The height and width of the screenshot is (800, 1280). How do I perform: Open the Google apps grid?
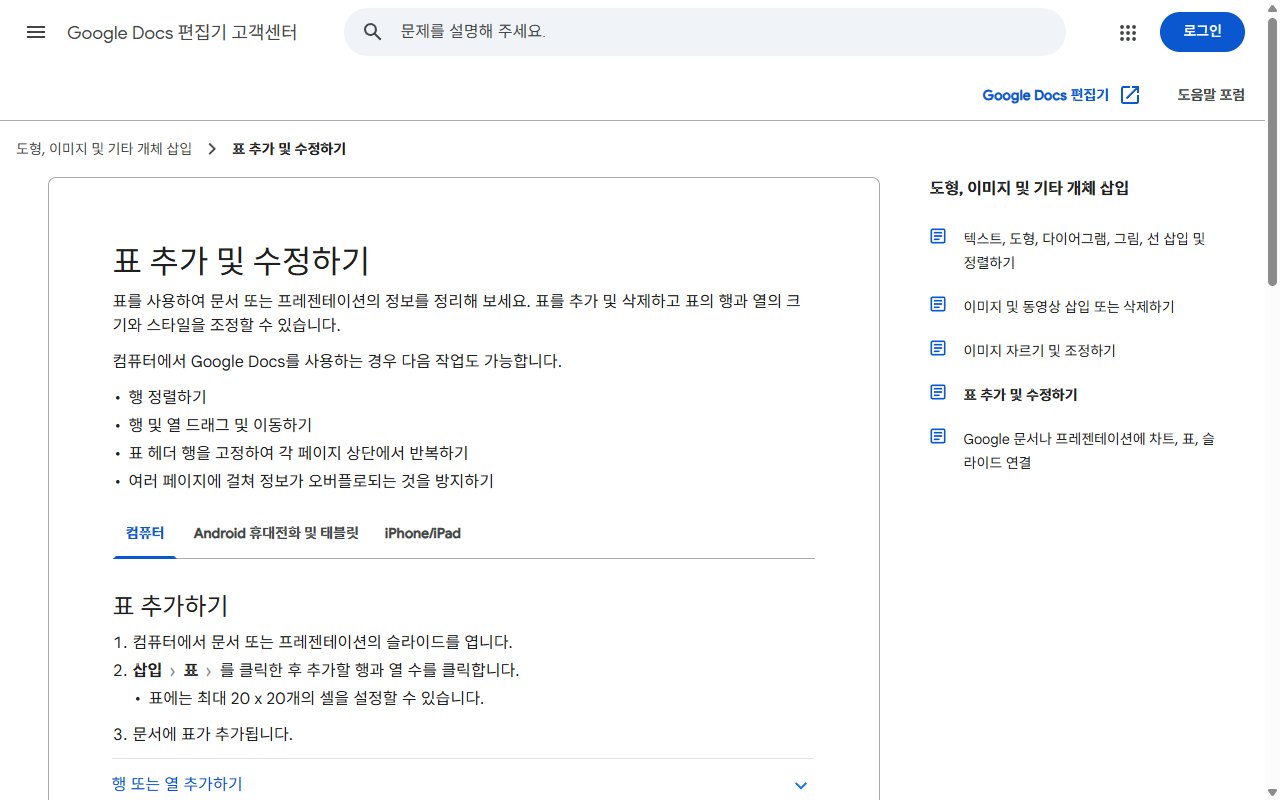1128,32
